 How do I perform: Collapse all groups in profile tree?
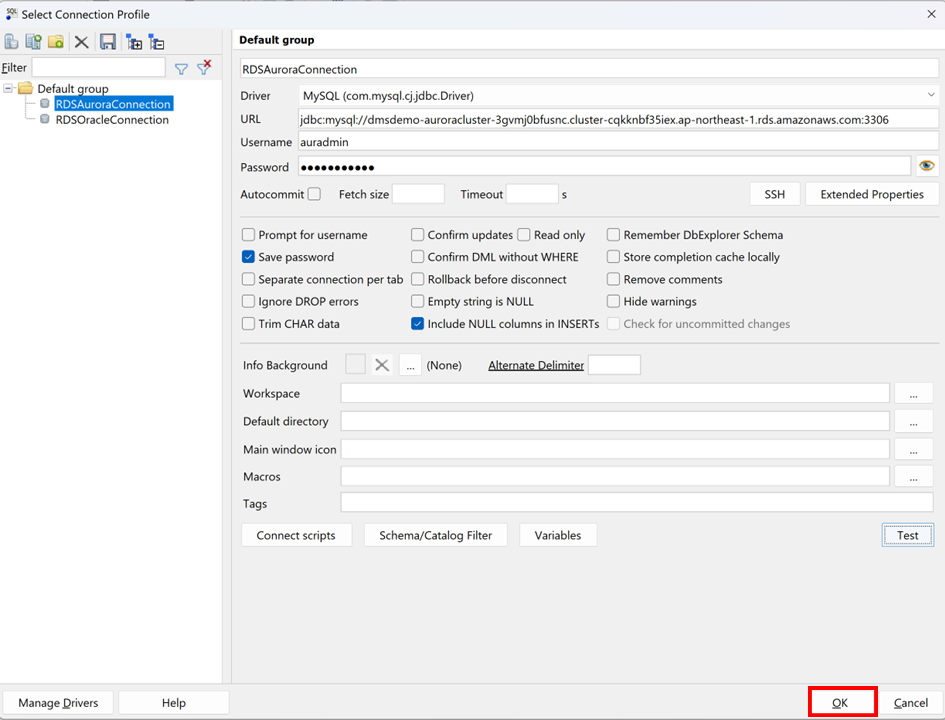157,42
